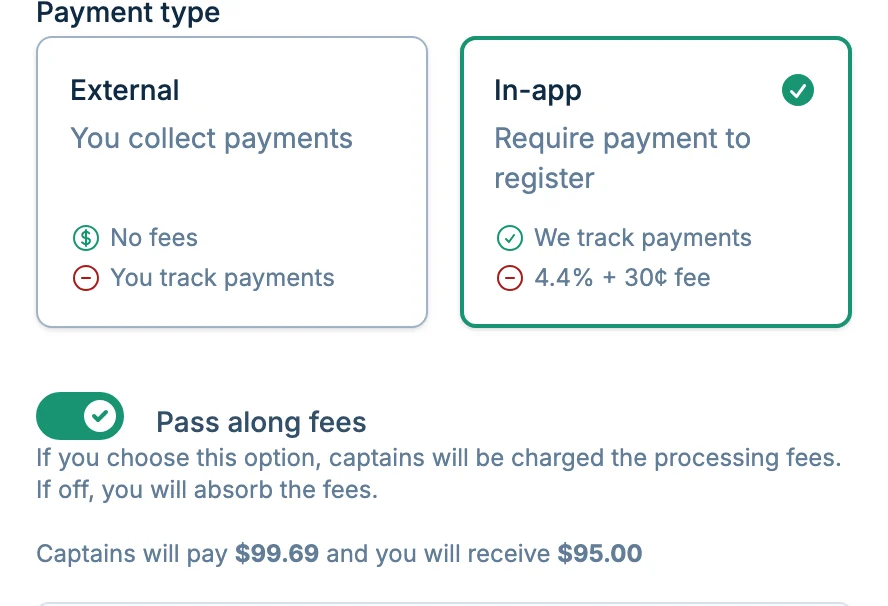Click the minus icon beside 4.4% + 30¢ fee
The image size is (888, 606).
tap(510, 278)
